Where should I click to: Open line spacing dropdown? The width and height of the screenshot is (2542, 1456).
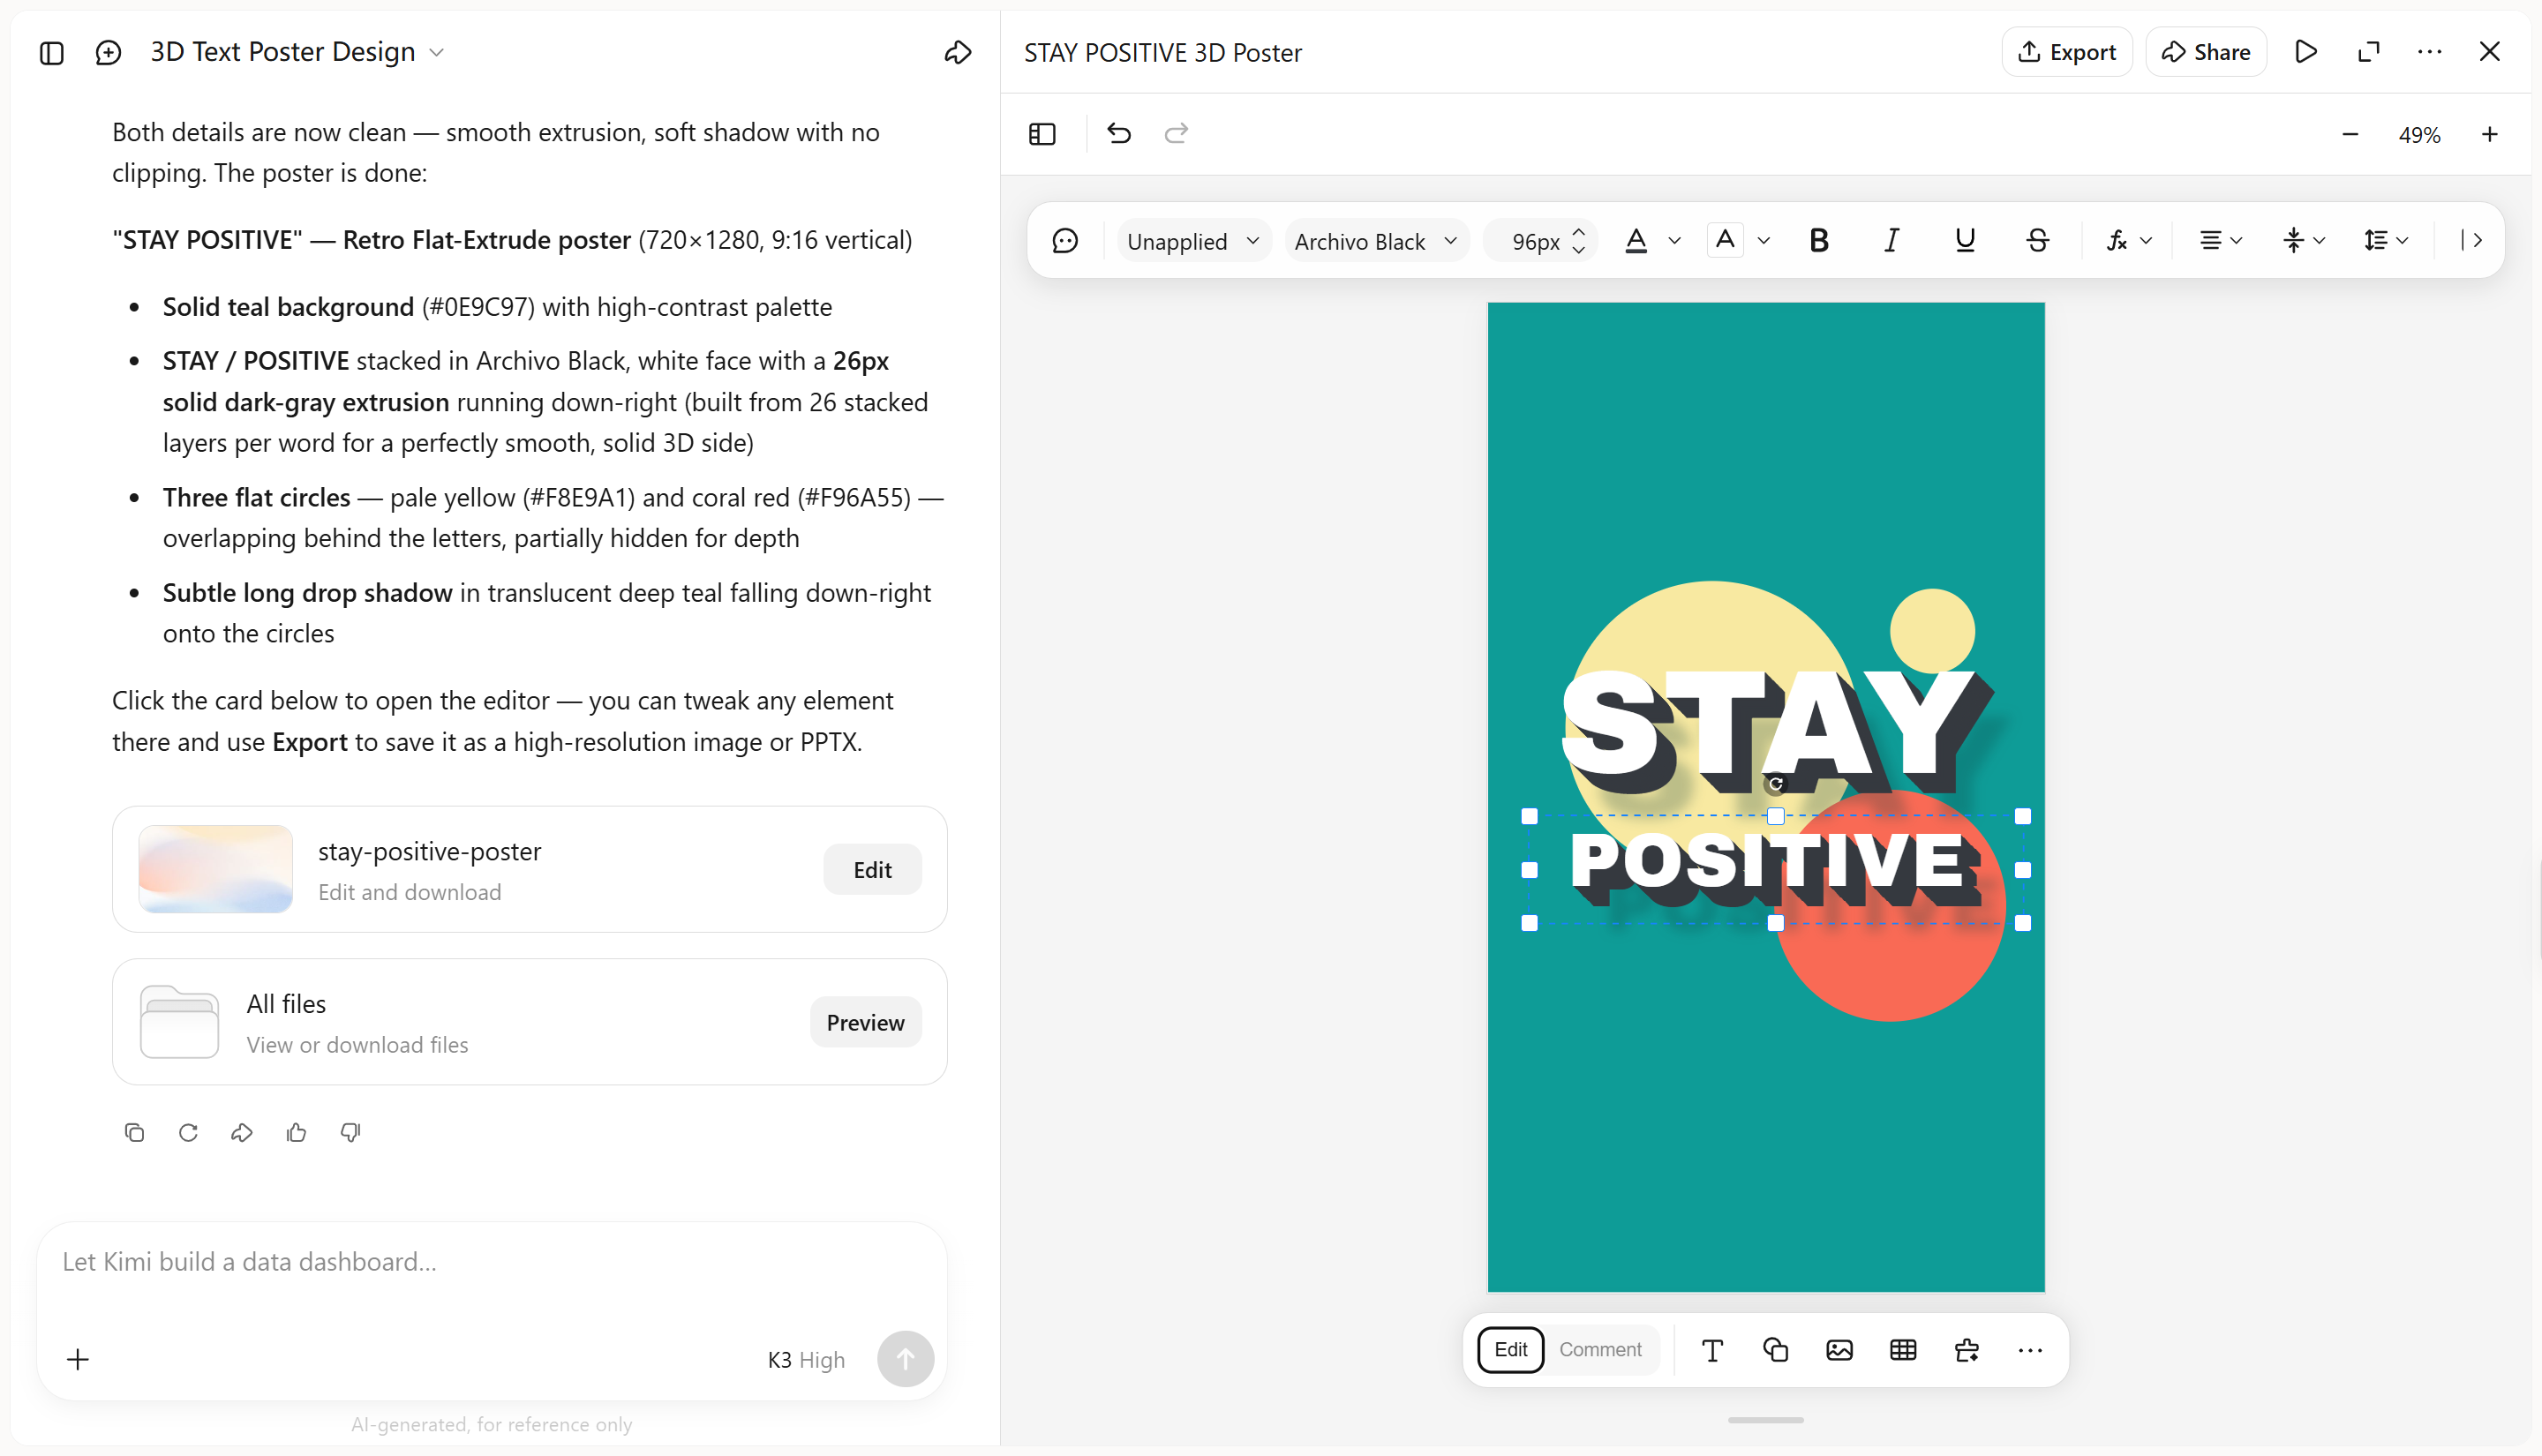(x=2386, y=241)
